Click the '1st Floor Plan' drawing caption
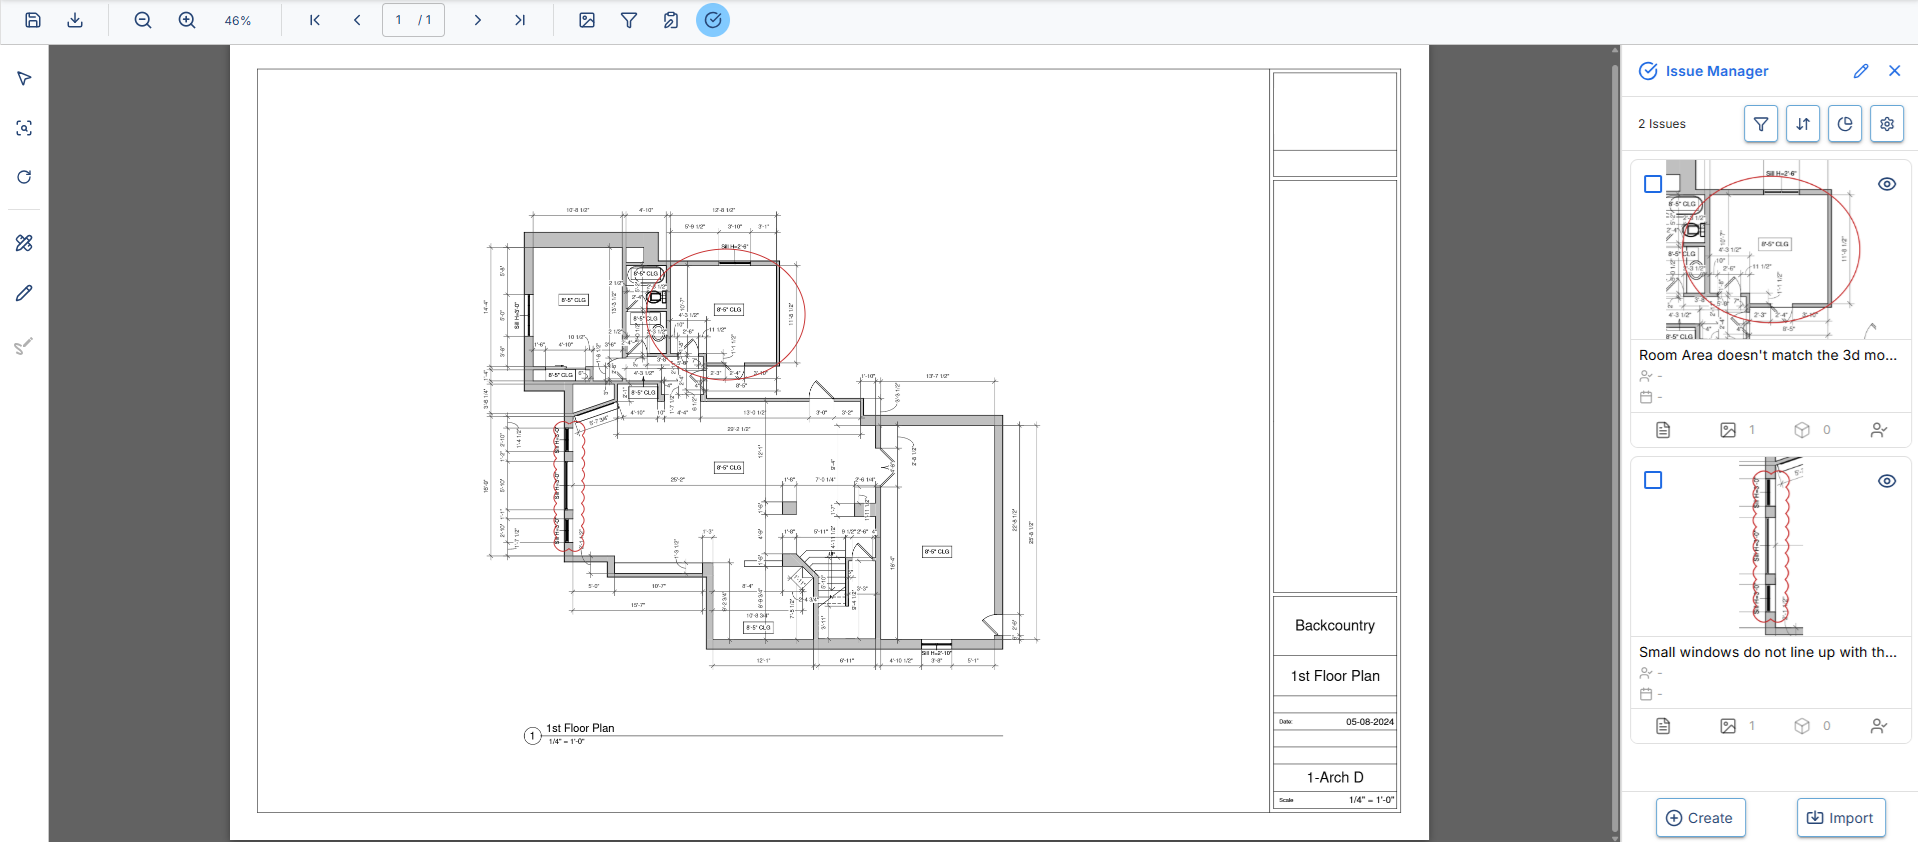 (580, 728)
